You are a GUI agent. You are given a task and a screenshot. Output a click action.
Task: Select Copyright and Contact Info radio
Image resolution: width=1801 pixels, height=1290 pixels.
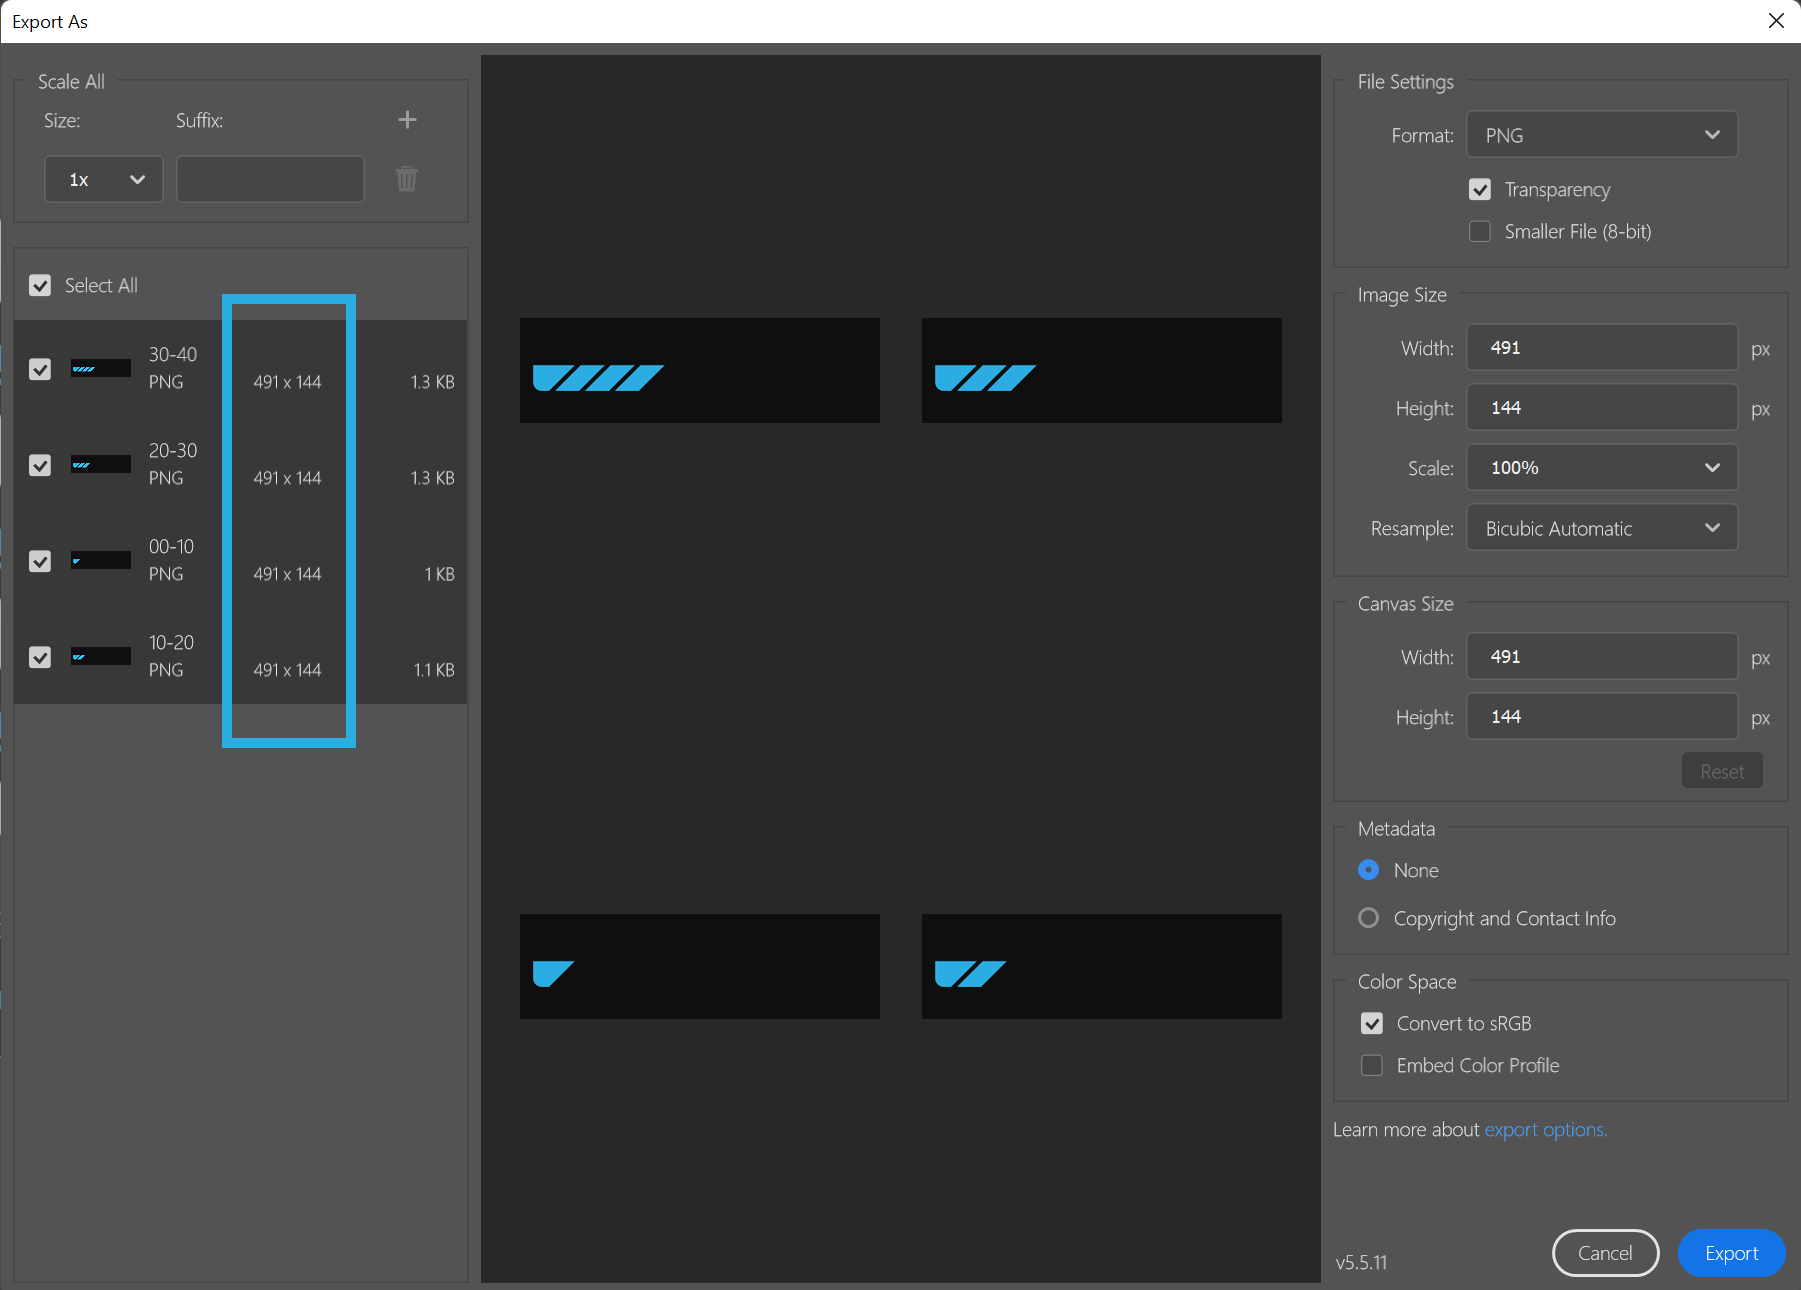pyautogui.click(x=1369, y=918)
